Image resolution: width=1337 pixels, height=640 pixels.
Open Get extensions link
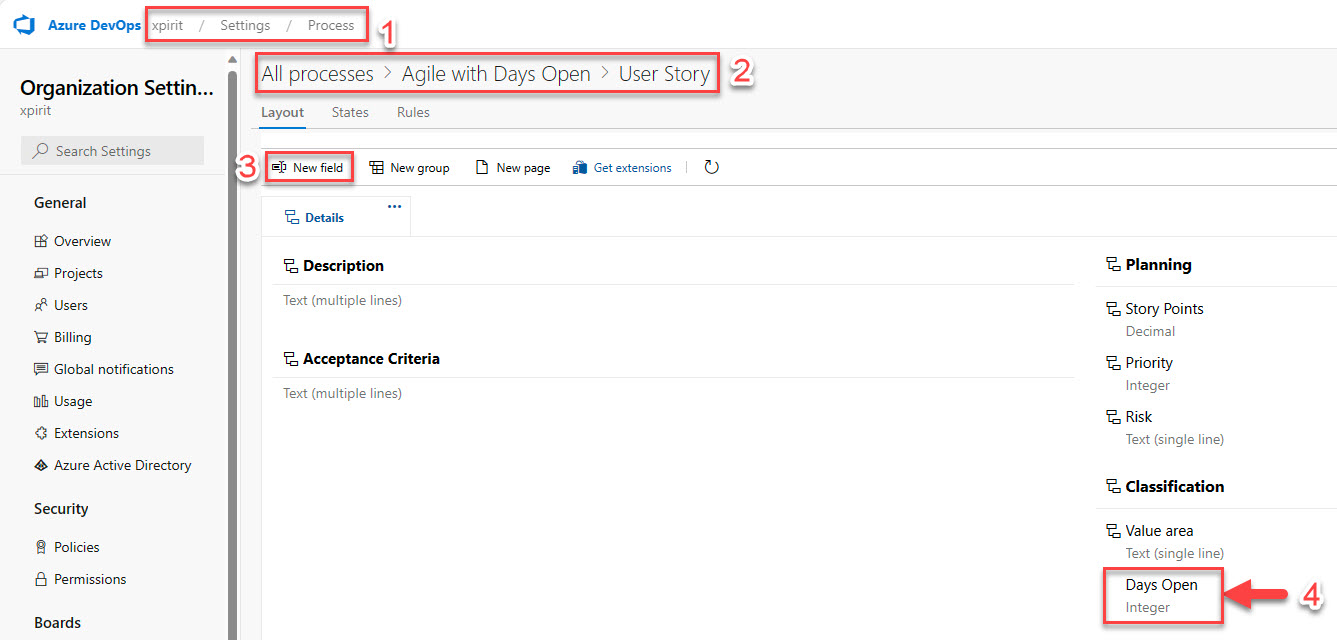click(x=622, y=168)
